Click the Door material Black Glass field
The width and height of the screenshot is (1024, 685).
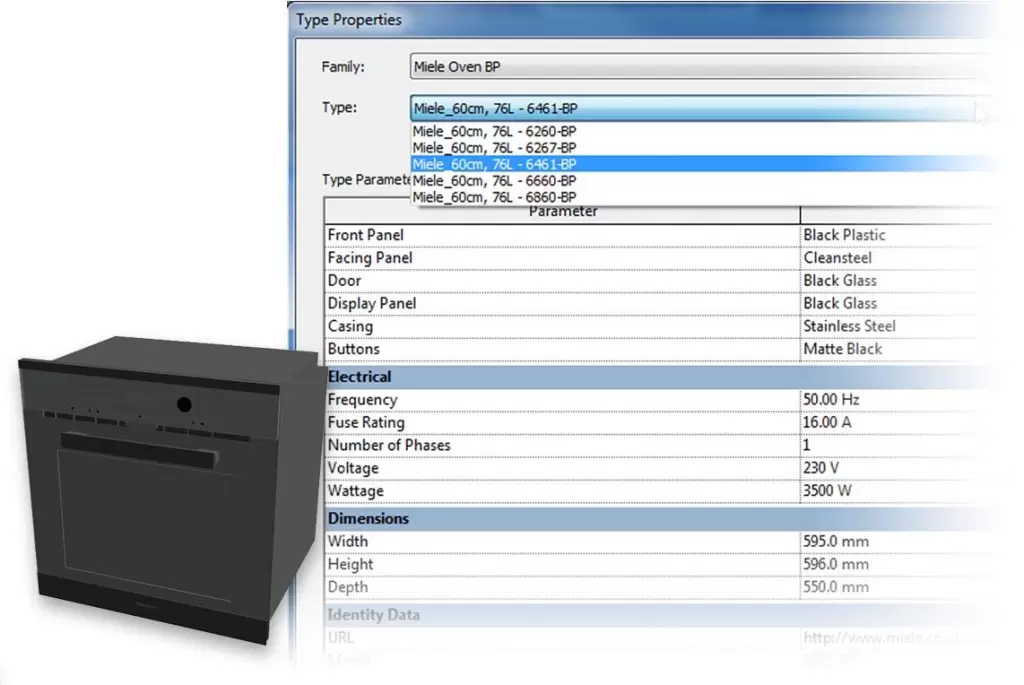(840, 281)
